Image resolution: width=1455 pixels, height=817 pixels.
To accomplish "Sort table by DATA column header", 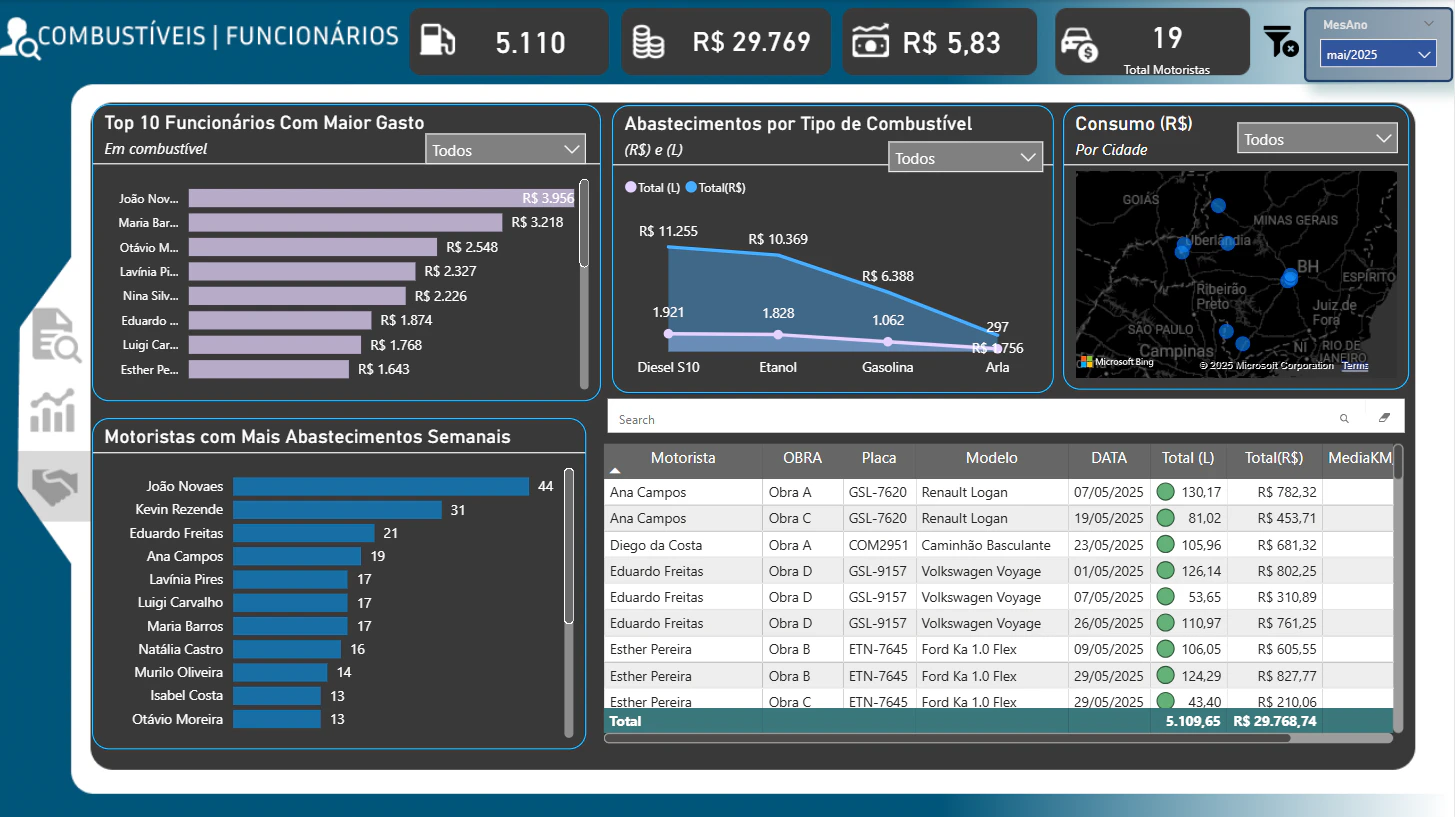I will [1109, 458].
